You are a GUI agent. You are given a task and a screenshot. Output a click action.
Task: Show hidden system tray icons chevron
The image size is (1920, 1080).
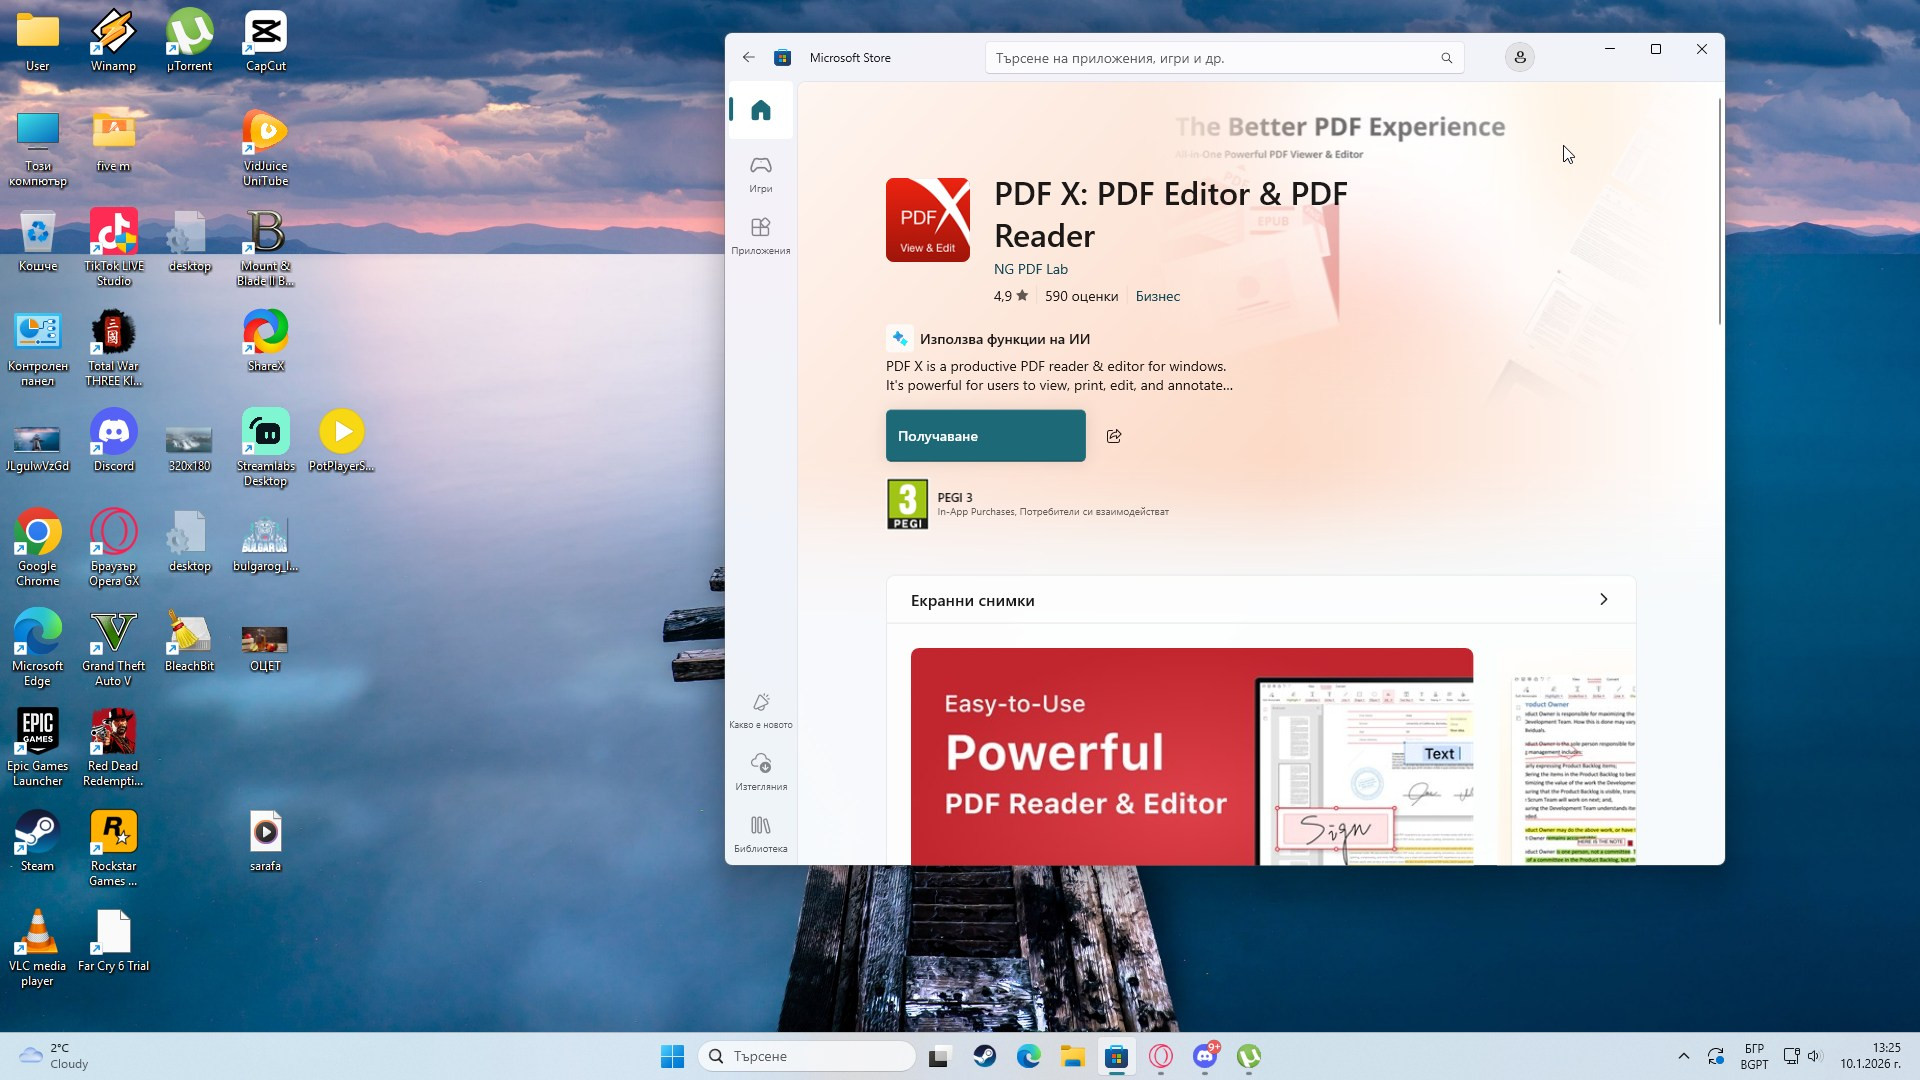pyautogui.click(x=1683, y=1056)
